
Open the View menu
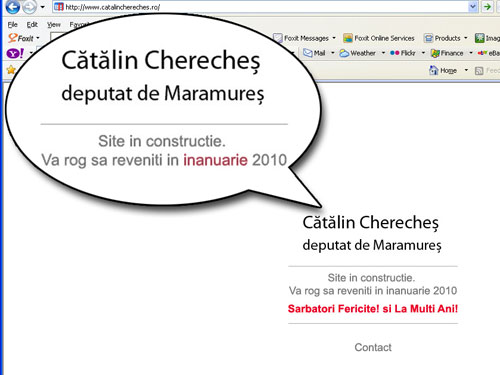click(54, 25)
